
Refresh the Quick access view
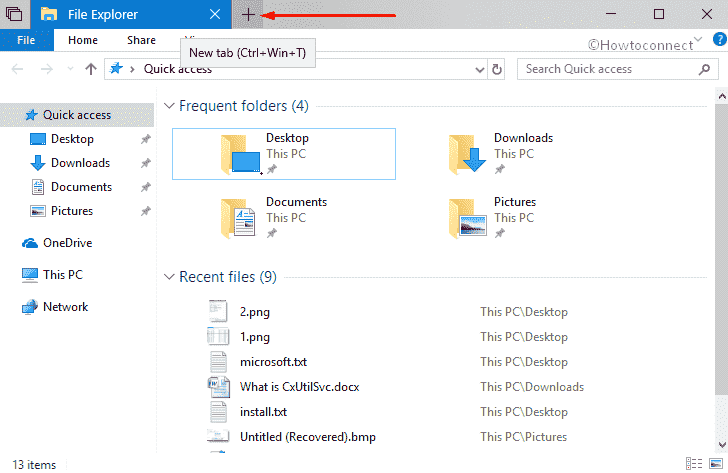[x=497, y=69]
